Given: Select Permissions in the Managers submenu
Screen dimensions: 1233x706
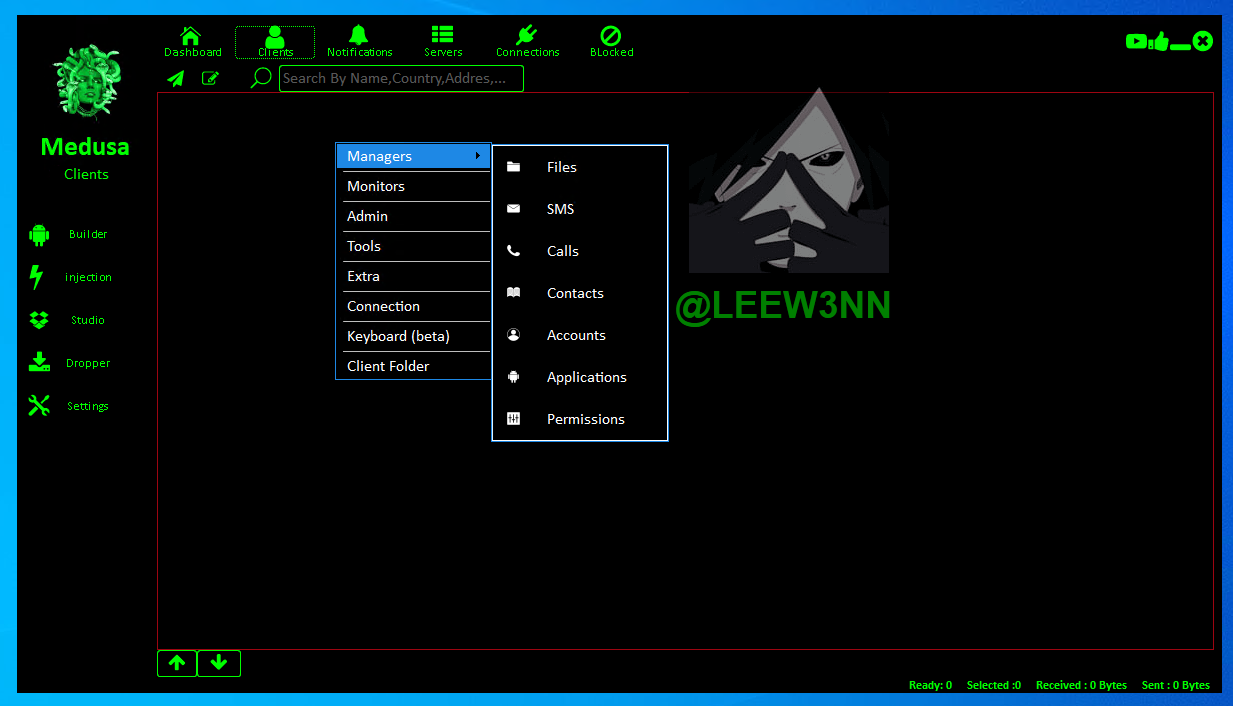Looking at the screenshot, I should tap(585, 419).
